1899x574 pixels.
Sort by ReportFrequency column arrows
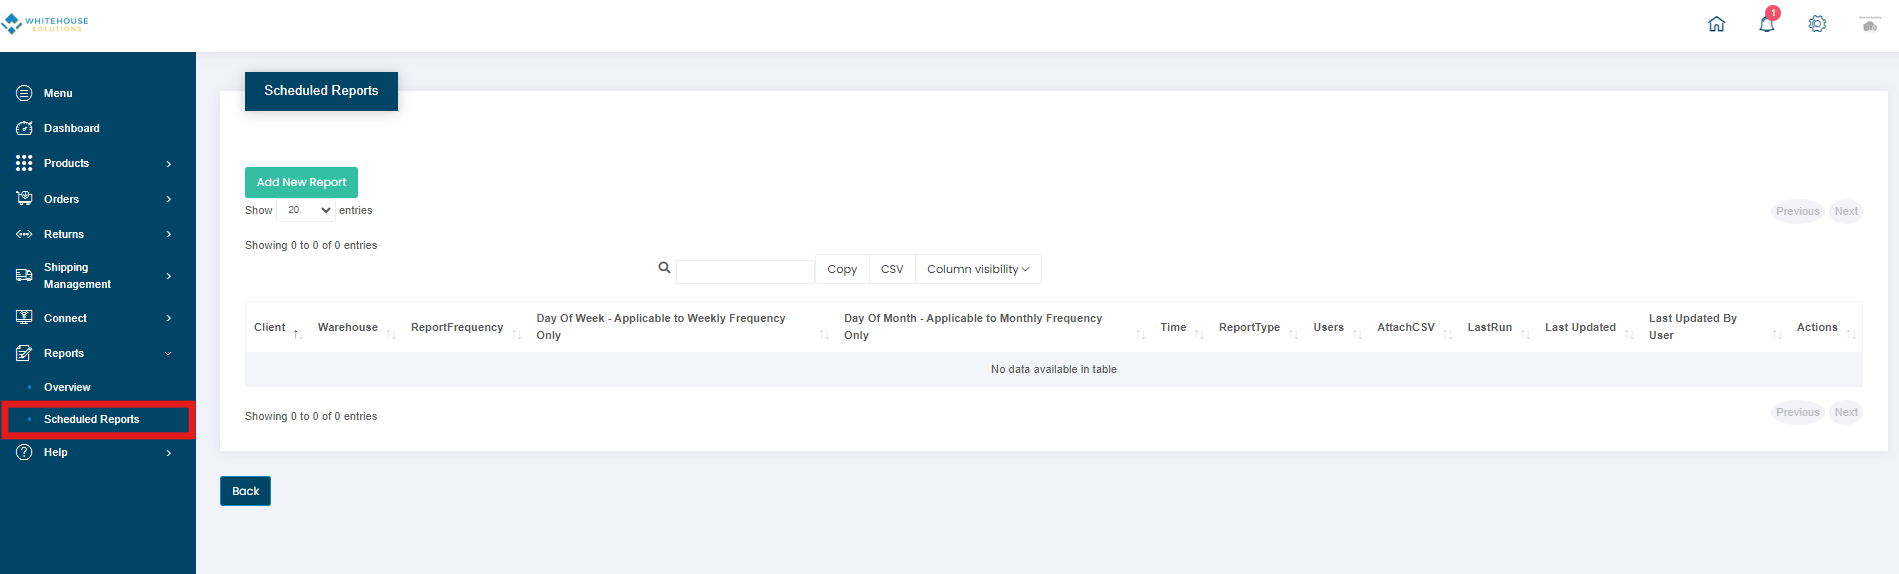(516, 334)
